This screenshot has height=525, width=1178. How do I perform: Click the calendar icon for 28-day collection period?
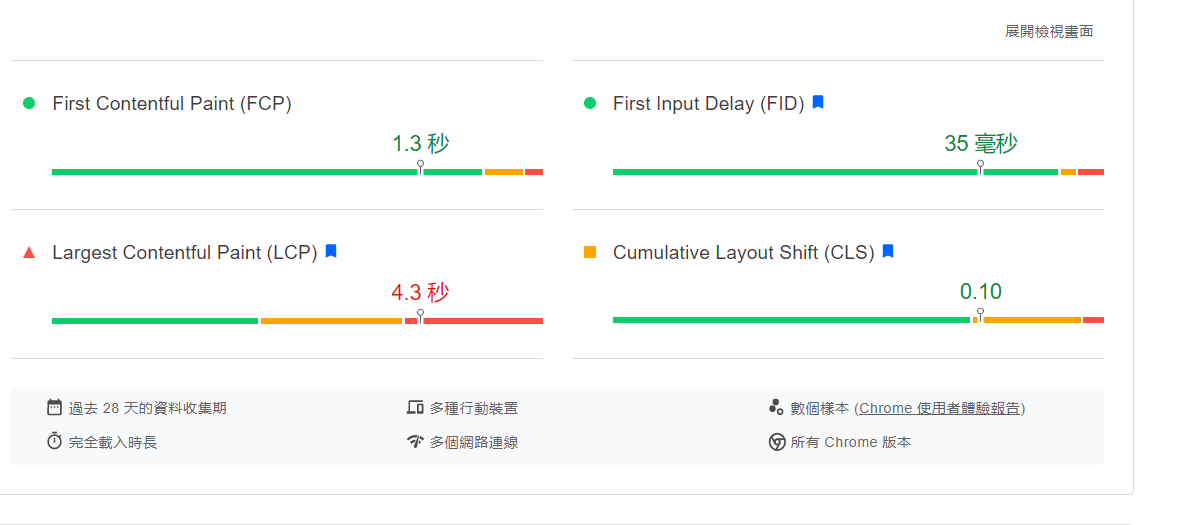click(x=54, y=408)
